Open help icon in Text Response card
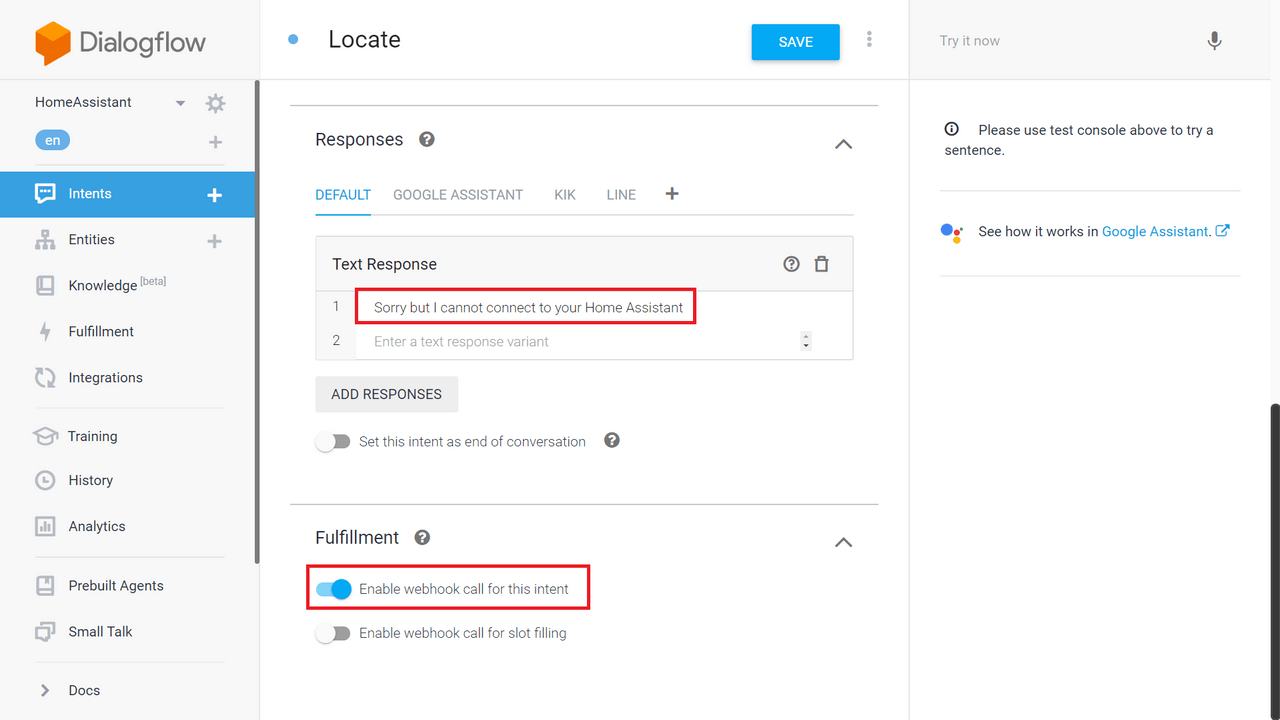 pyautogui.click(x=791, y=264)
